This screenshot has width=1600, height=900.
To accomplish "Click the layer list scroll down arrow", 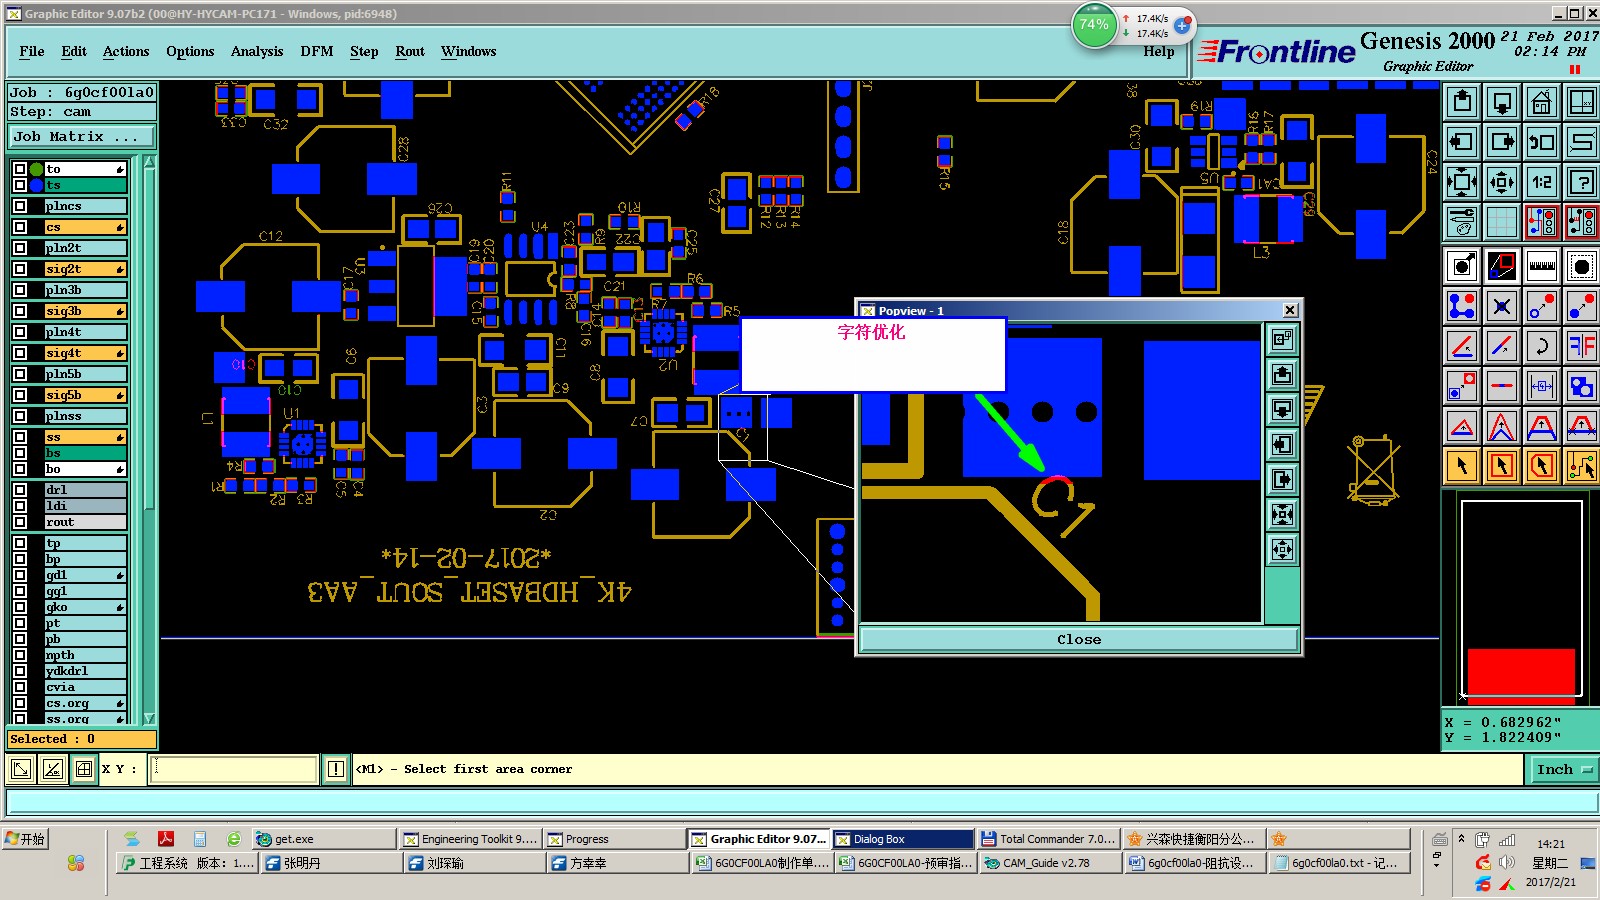I will click(x=149, y=718).
